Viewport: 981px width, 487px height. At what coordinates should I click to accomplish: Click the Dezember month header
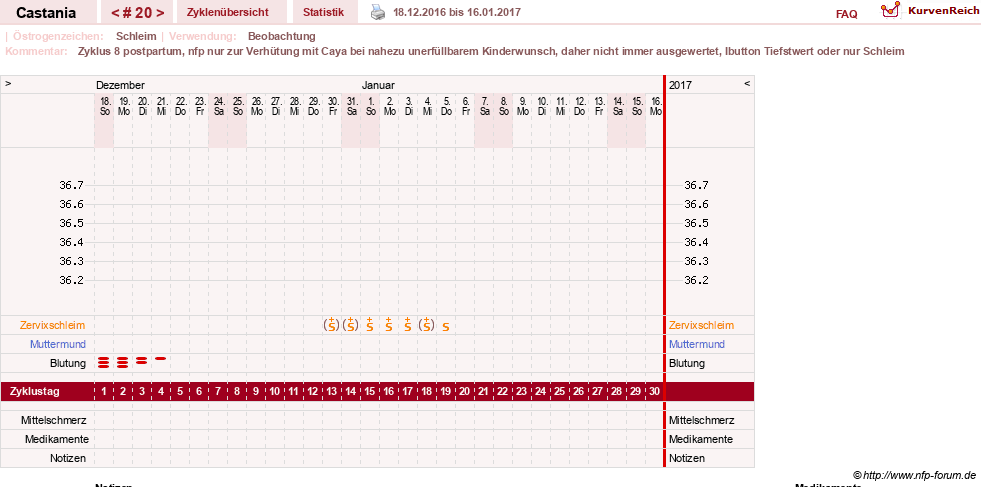coord(120,85)
